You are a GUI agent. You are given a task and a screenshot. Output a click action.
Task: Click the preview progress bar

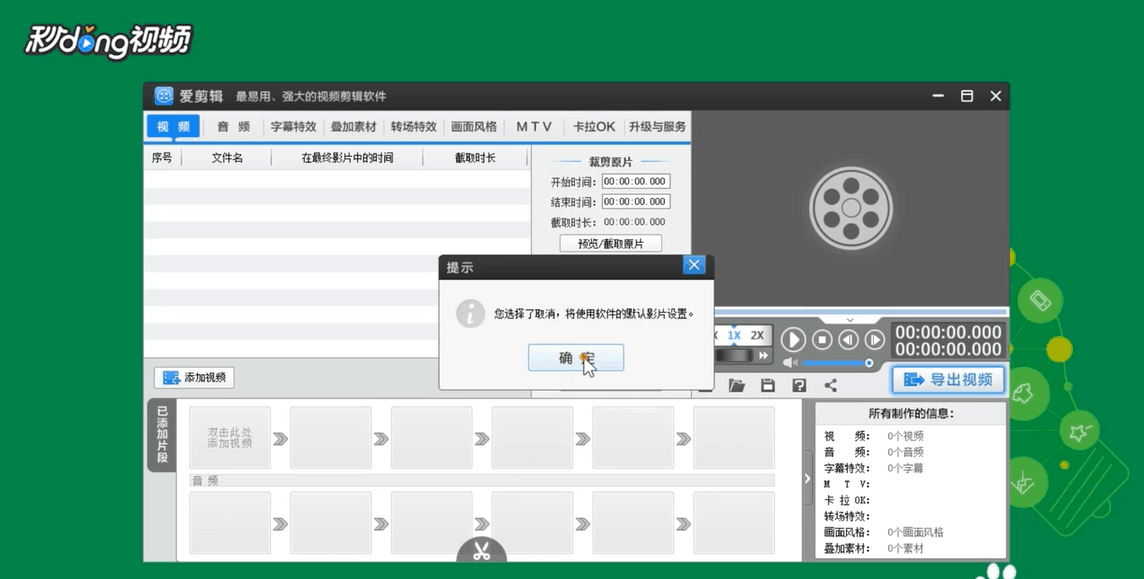[861, 311]
